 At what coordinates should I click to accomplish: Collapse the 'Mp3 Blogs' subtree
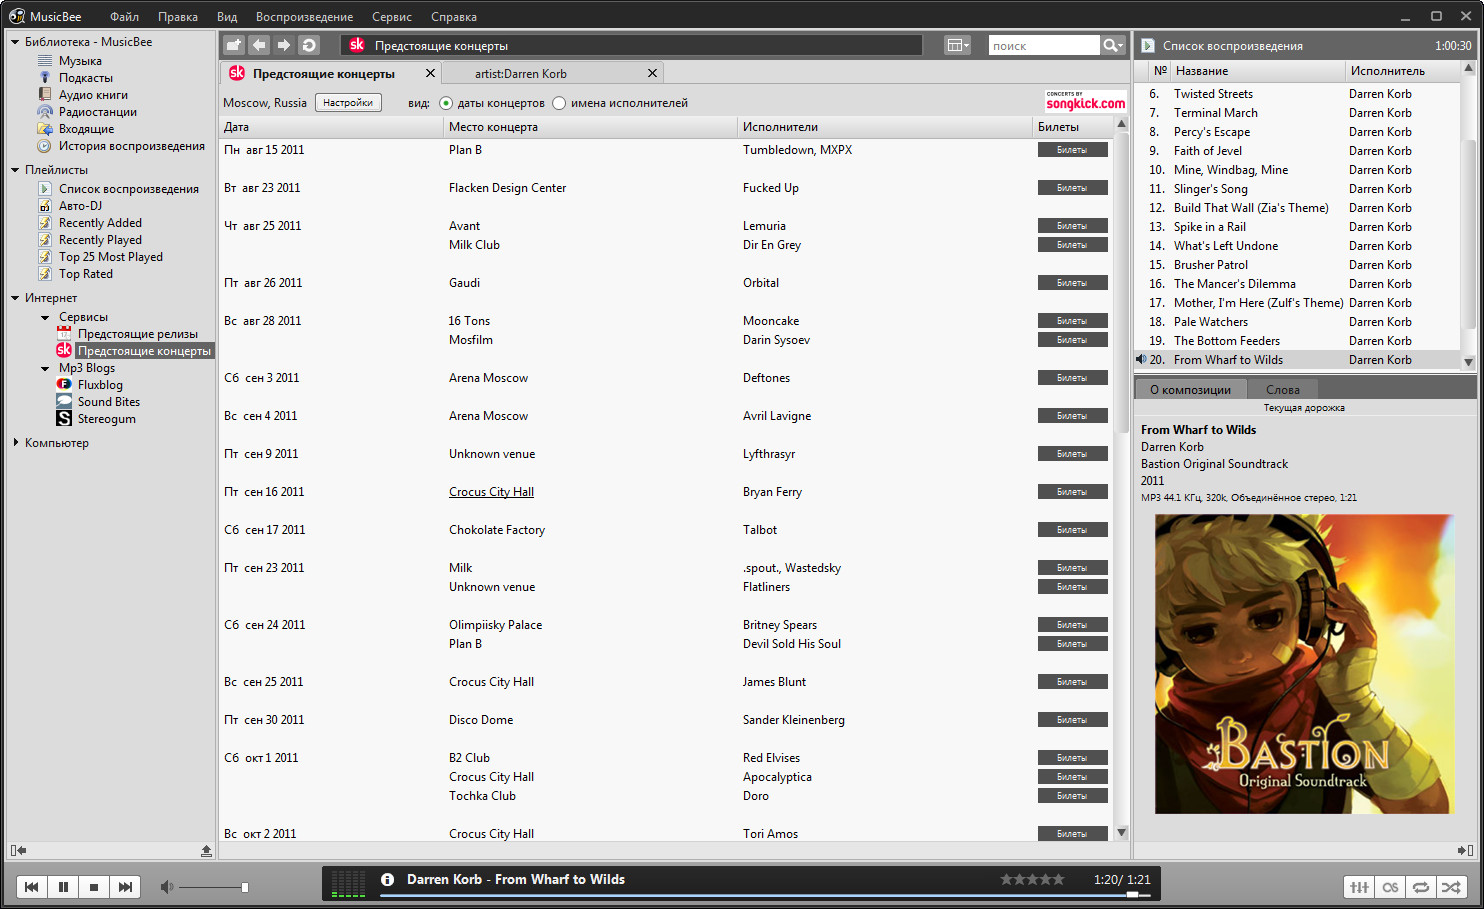[x=45, y=368]
